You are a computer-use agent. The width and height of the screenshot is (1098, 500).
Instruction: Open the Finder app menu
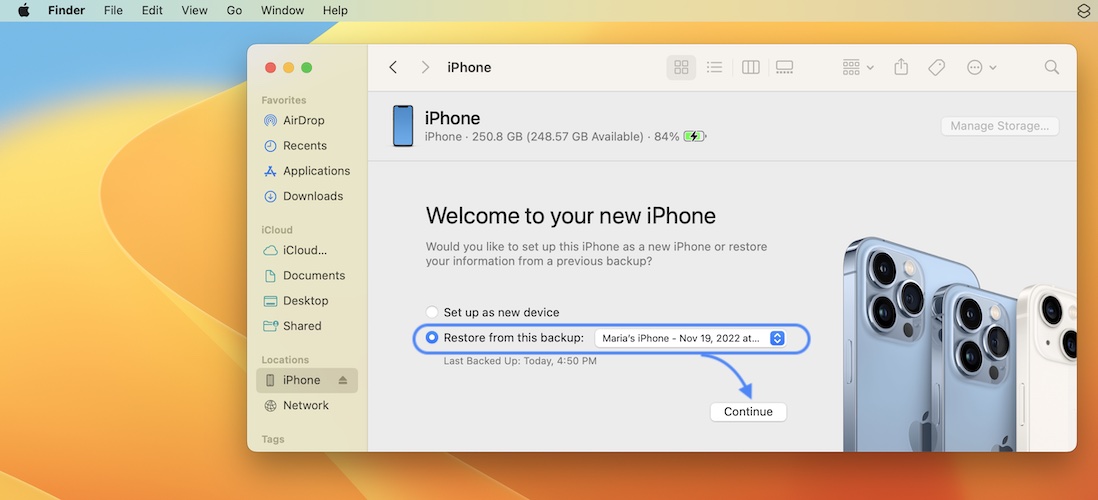pyautogui.click(x=67, y=11)
